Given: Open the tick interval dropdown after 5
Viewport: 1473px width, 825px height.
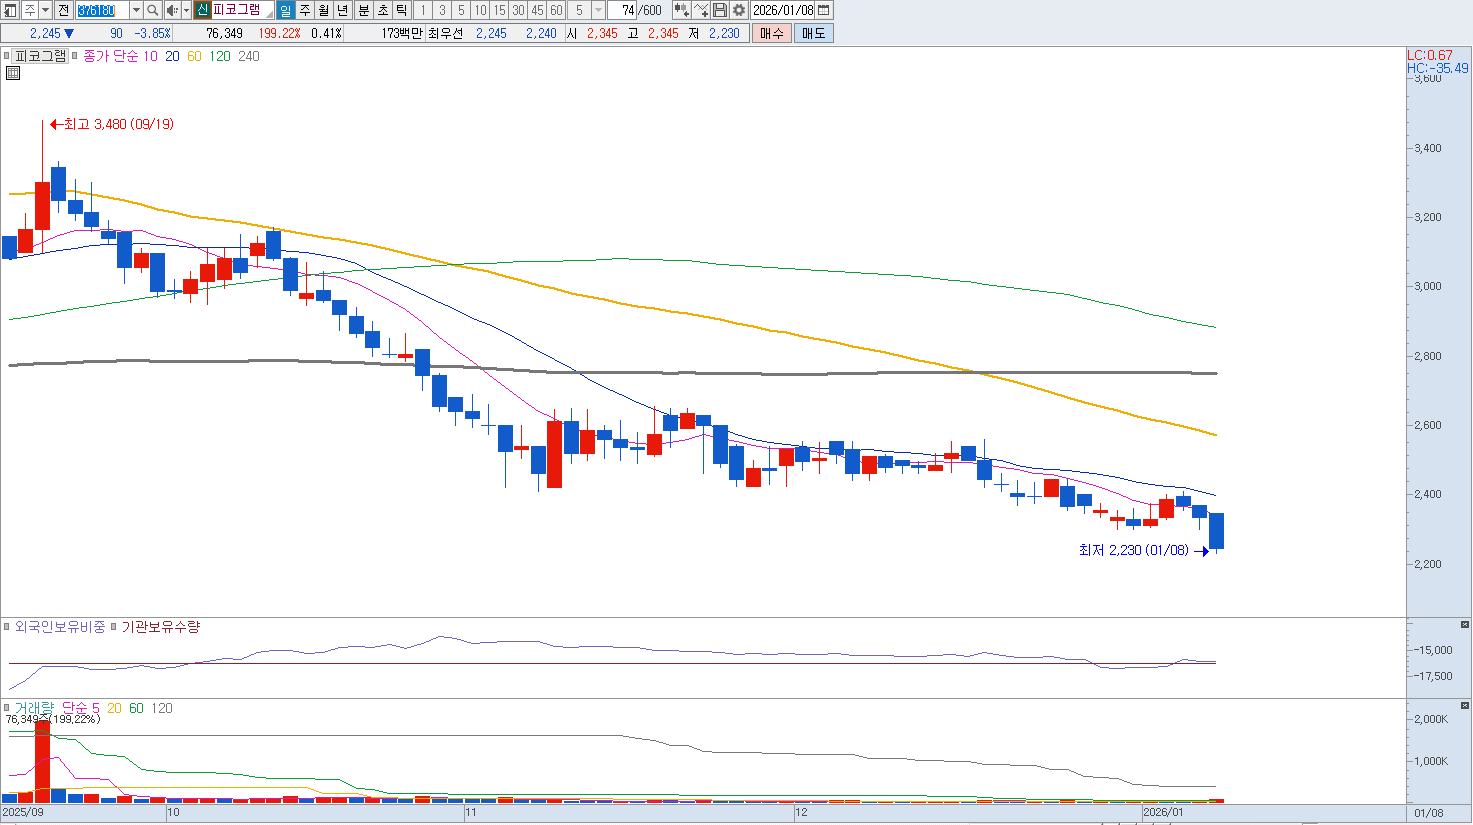Looking at the screenshot, I should pos(598,10).
